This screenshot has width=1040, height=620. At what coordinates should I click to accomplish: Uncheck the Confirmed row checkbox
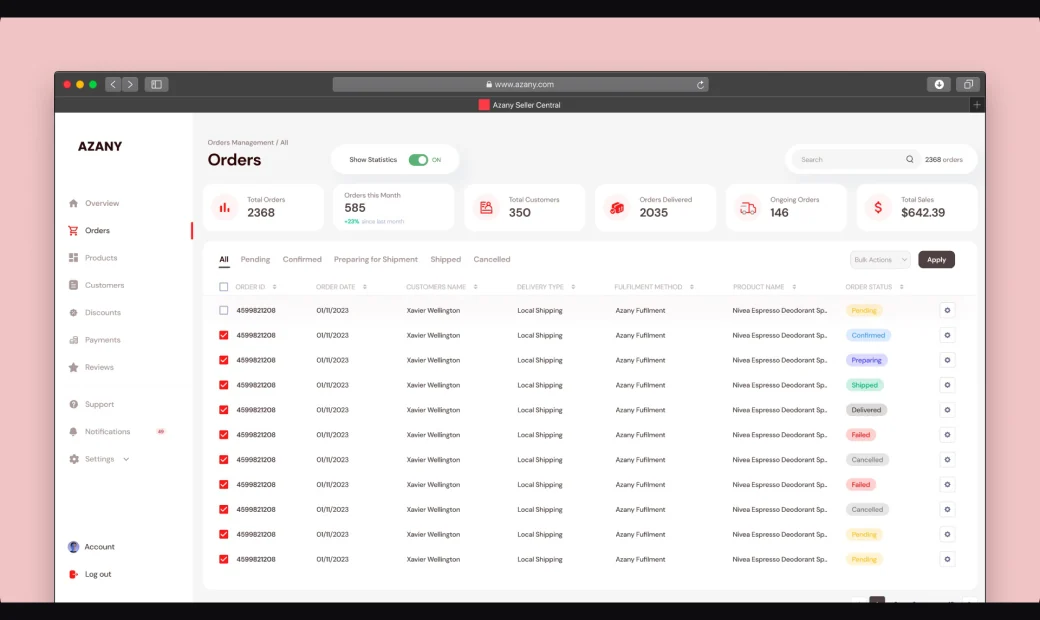224,335
